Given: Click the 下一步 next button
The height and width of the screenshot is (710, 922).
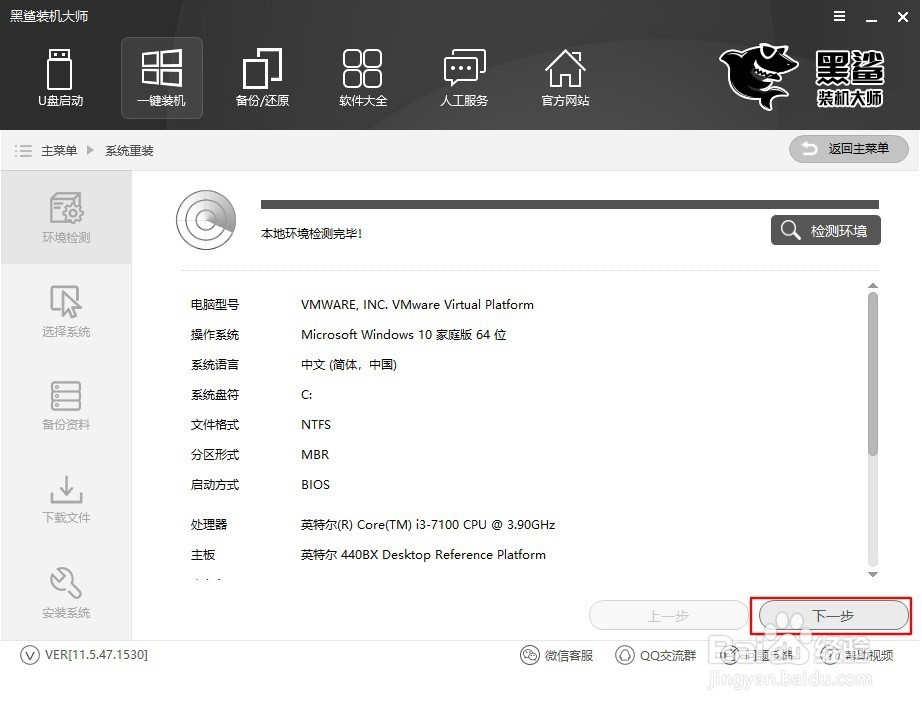Looking at the screenshot, I should (x=831, y=615).
